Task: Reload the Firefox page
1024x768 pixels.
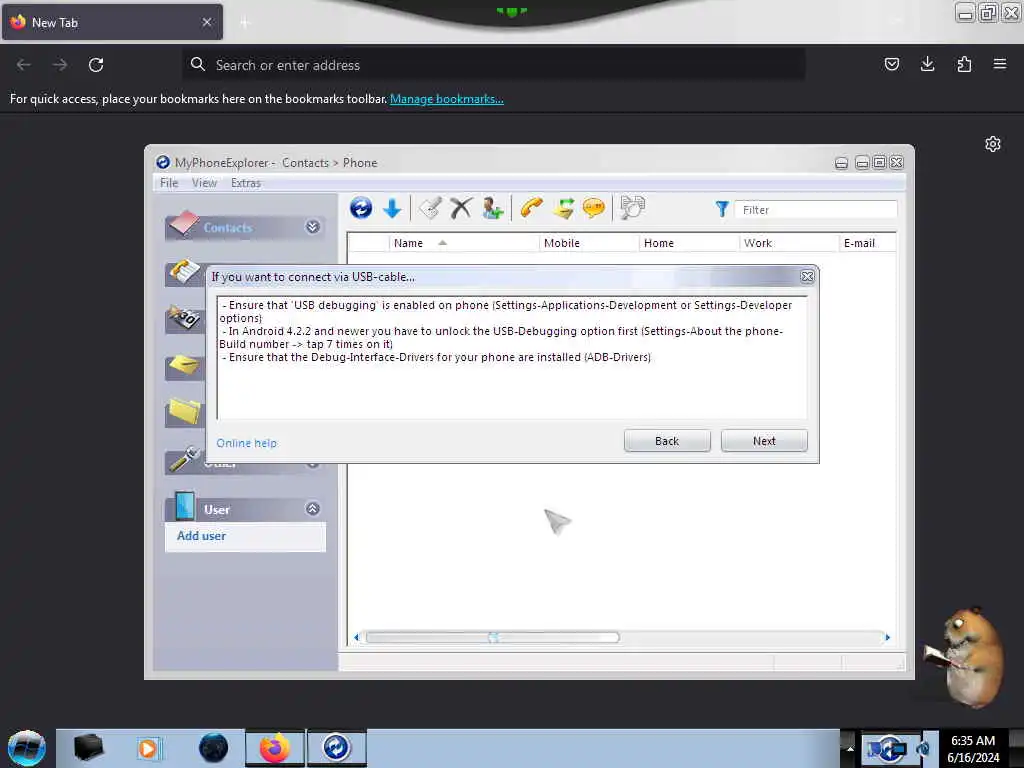Action: pyautogui.click(x=96, y=65)
